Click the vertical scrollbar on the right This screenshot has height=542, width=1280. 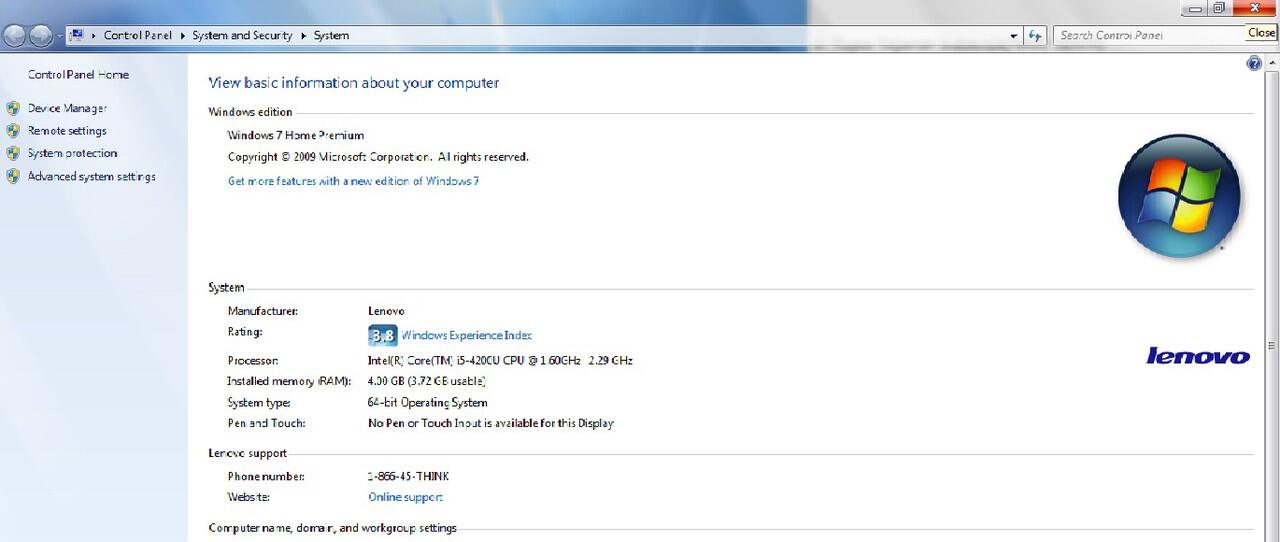click(x=1271, y=300)
